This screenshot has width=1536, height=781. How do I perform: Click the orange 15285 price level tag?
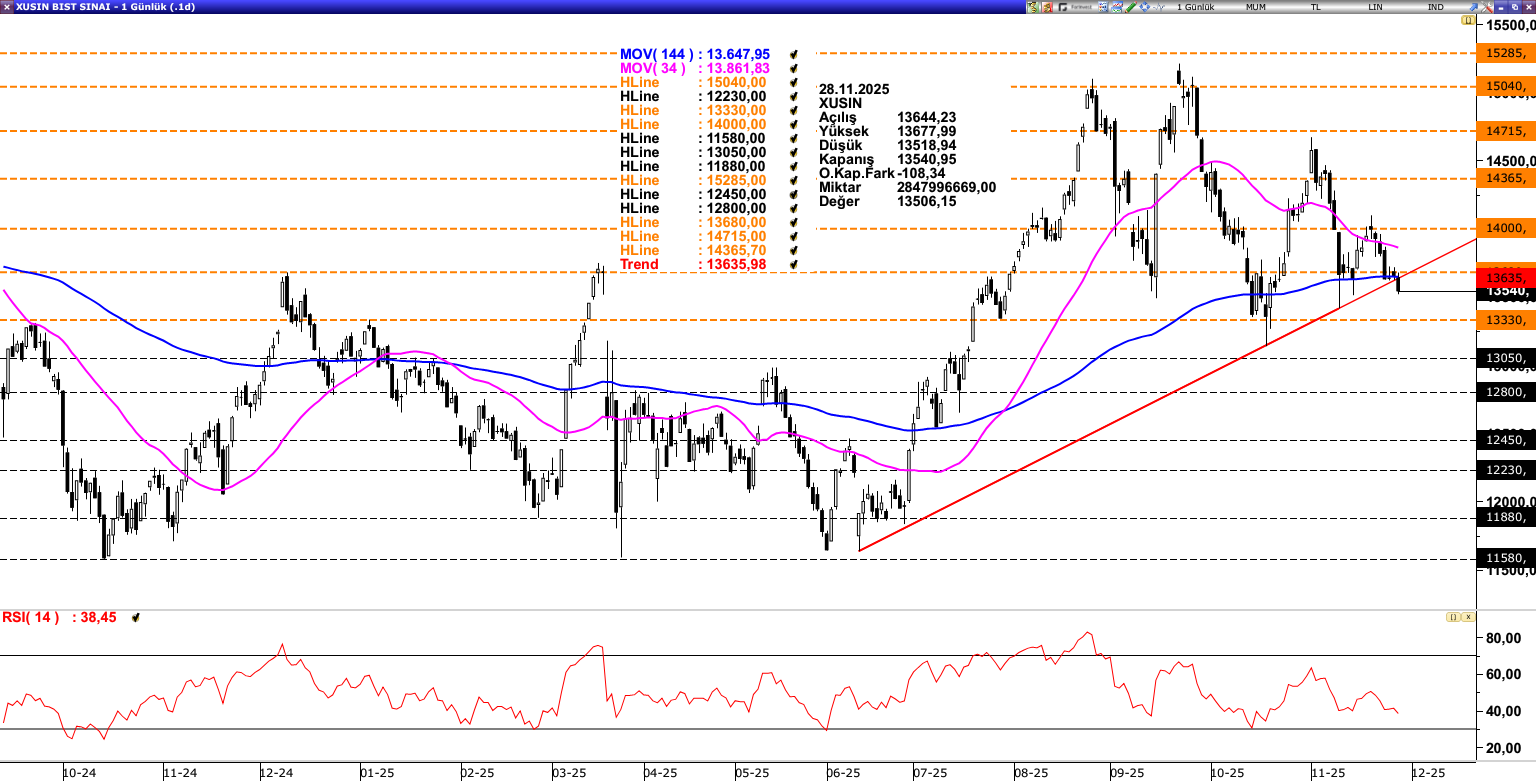pos(1506,53)
